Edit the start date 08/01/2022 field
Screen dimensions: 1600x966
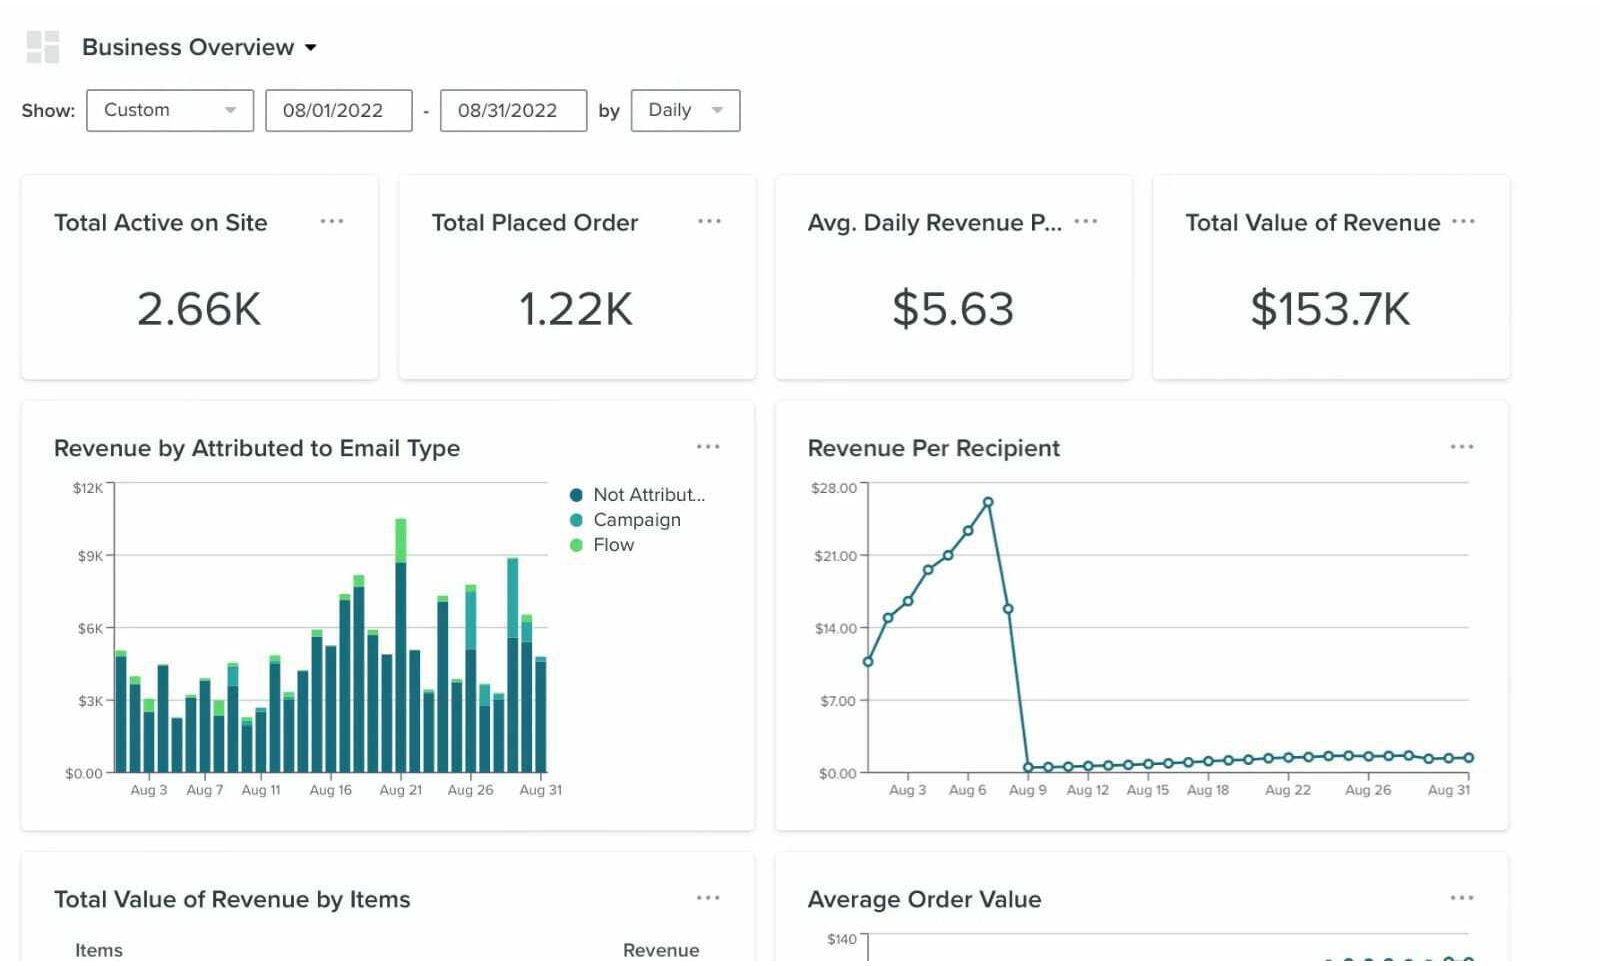[x=338, y=110]
